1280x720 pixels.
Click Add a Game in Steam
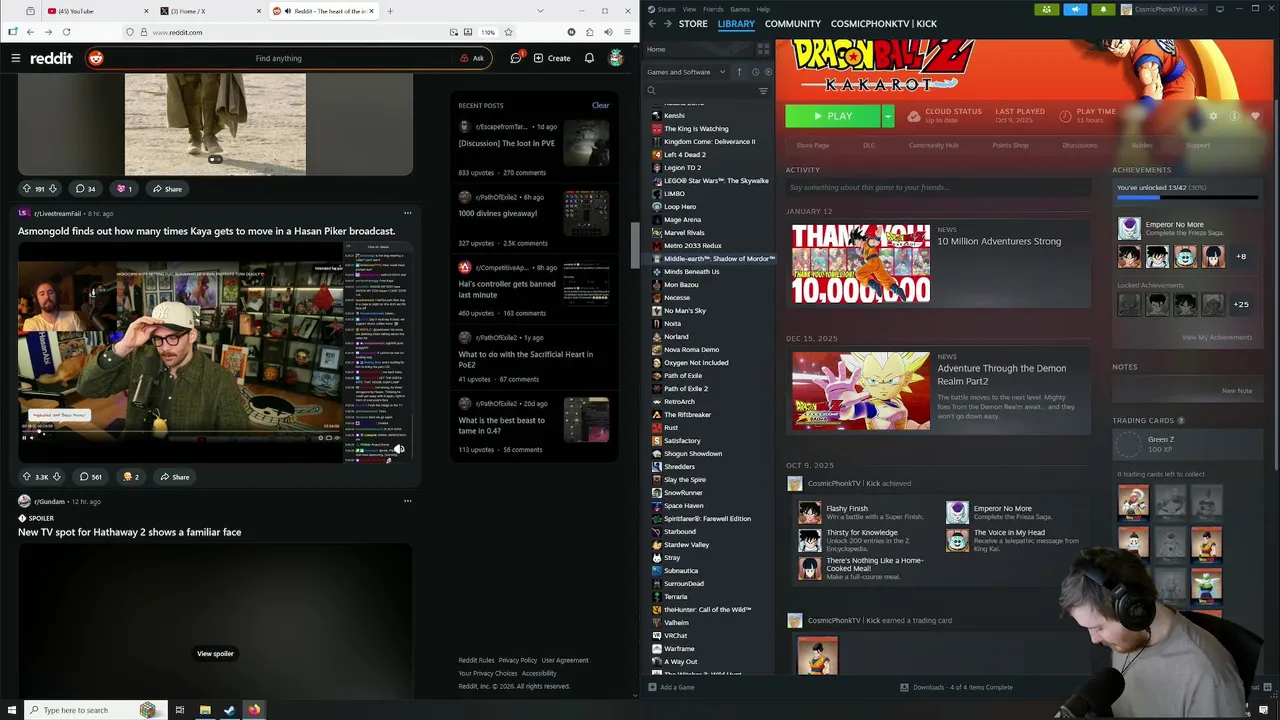(671, 687)
